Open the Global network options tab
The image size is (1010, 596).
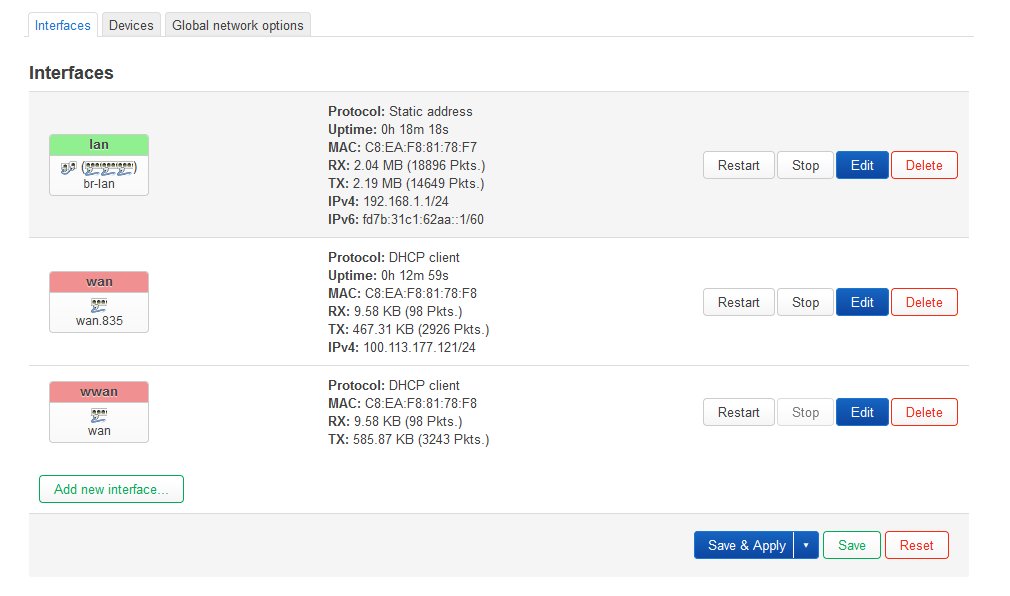click(x=238, y=25)
